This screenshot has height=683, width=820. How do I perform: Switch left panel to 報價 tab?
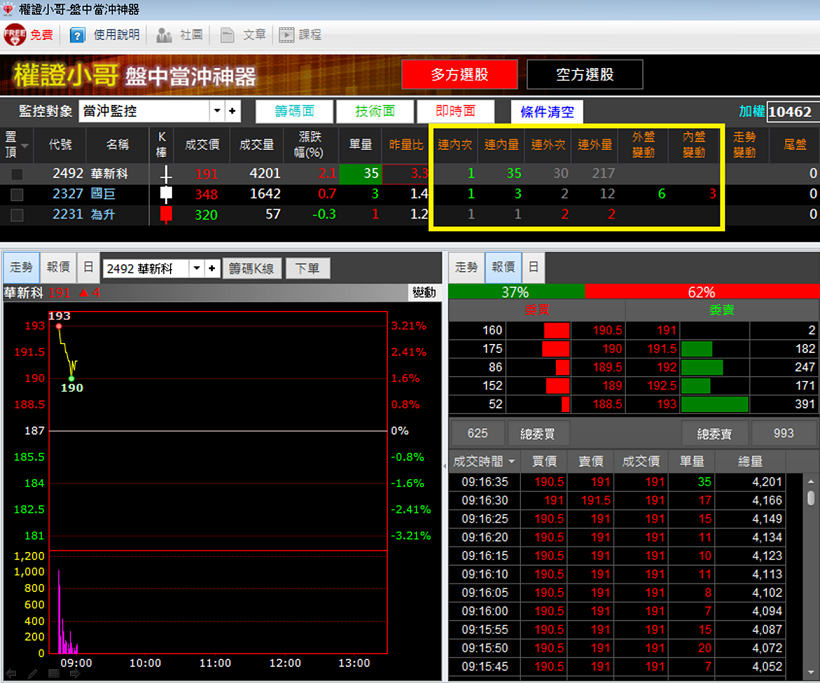coord(58,267)
